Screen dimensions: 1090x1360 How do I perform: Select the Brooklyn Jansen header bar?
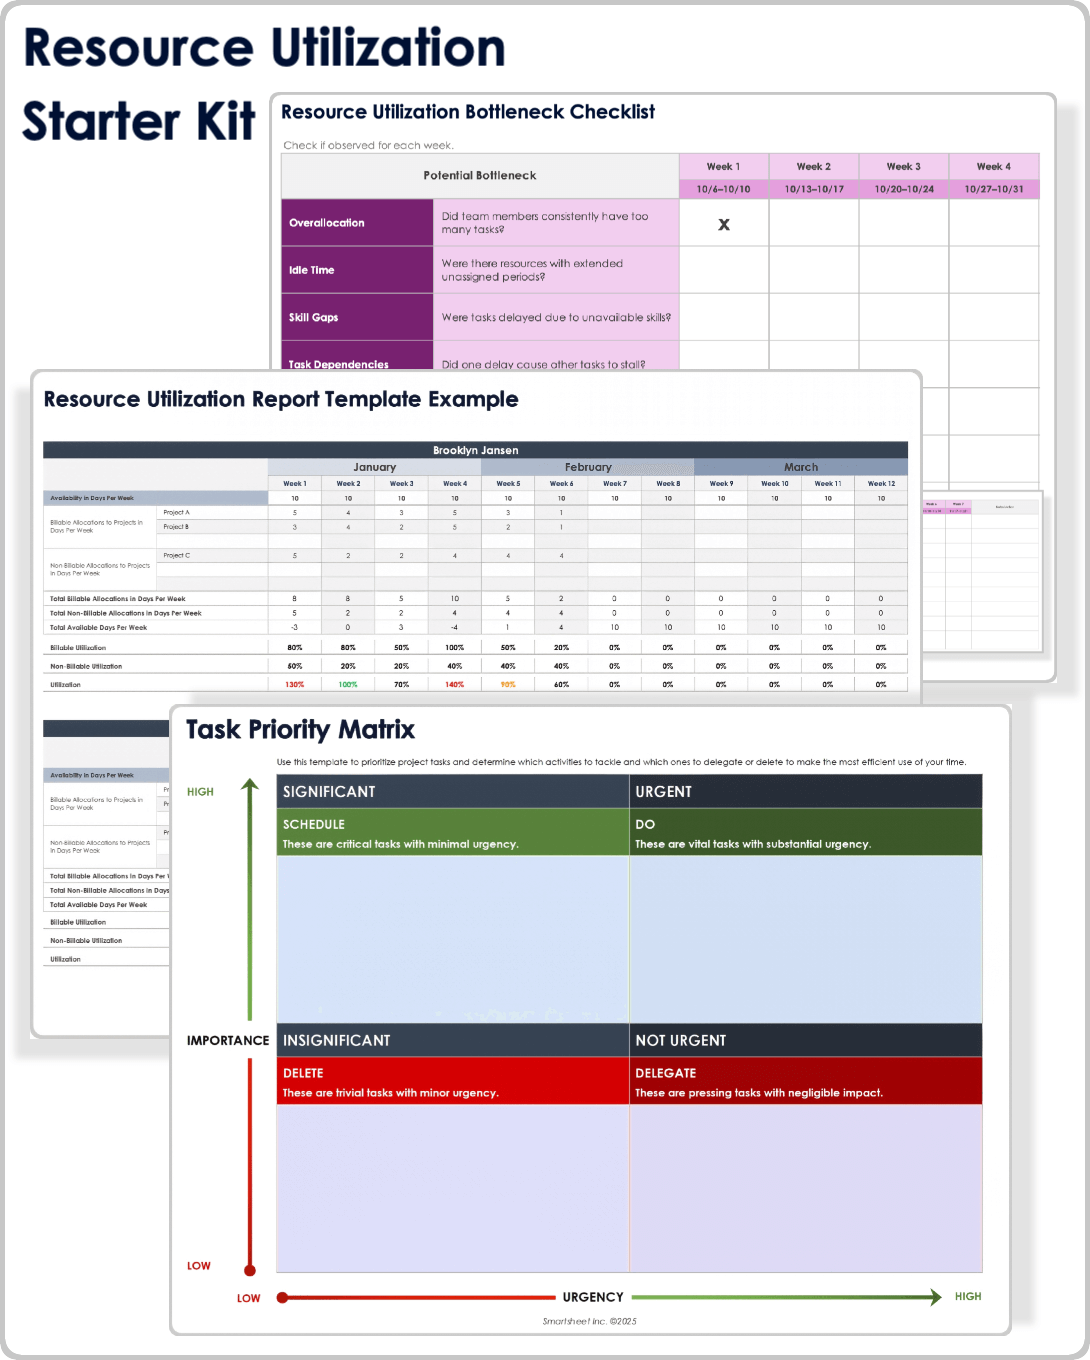point(474,450)
